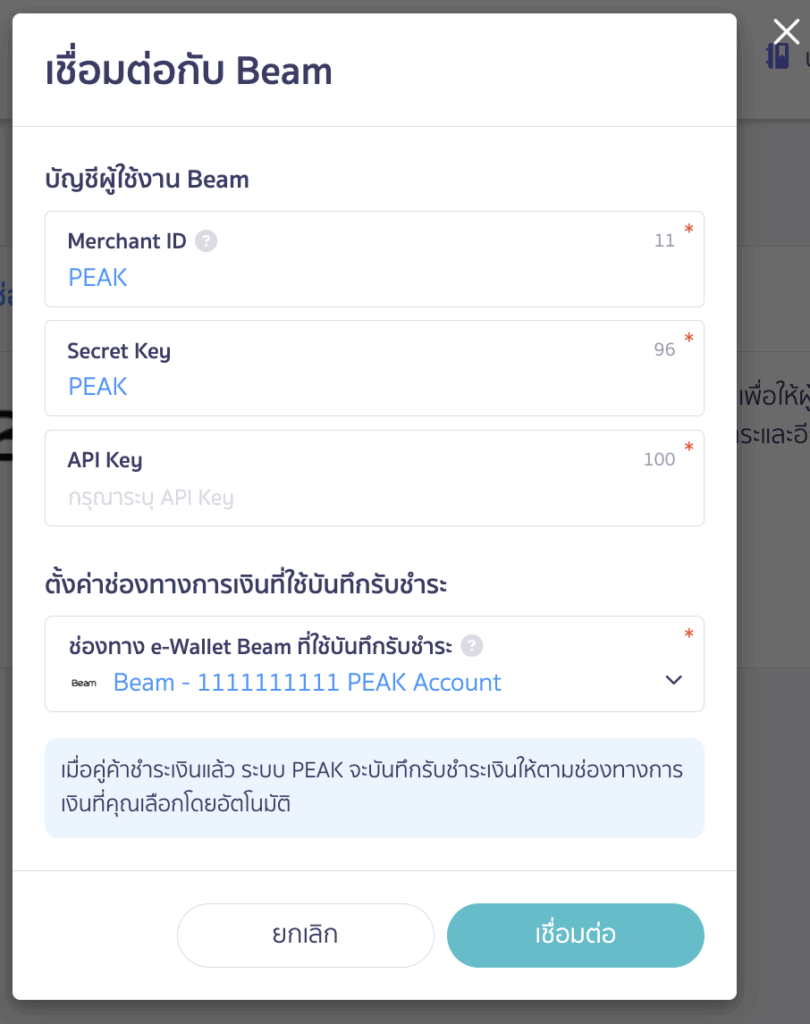Click the blue info message box
This screenshot has width=810, height=1024.
374,788
